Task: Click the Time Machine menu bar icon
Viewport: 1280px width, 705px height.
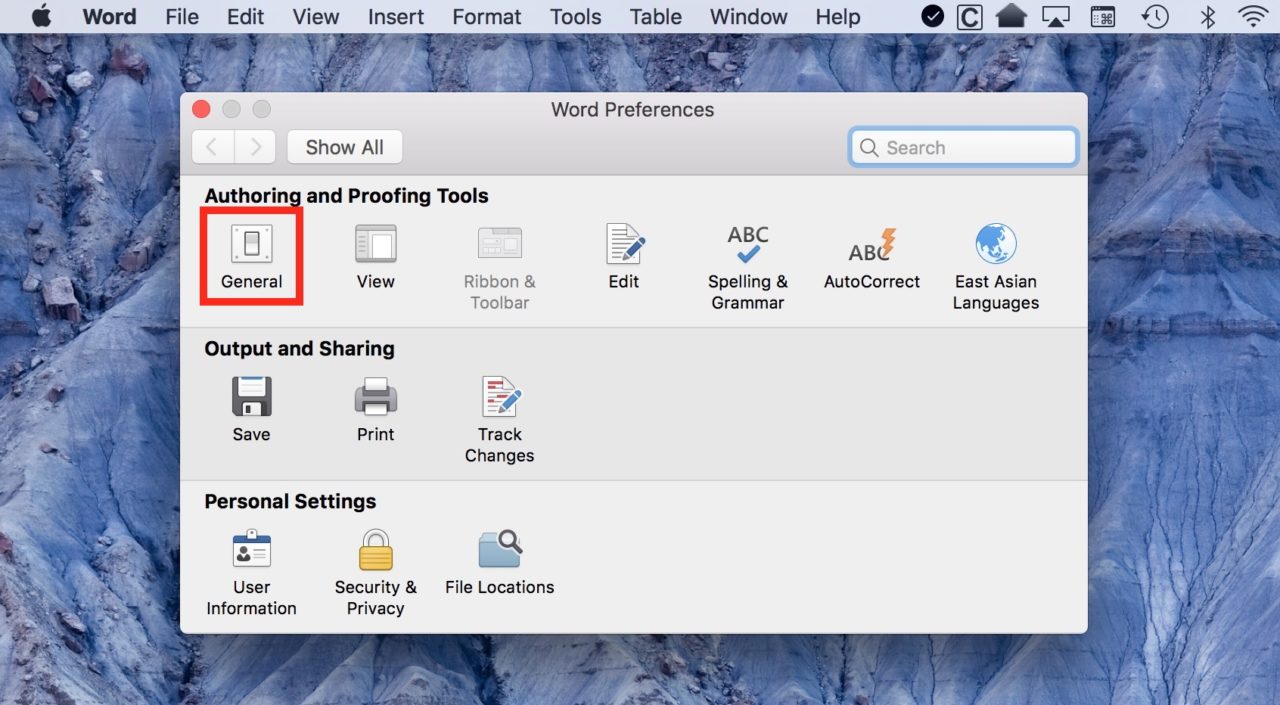Action: pos(1156,16)
